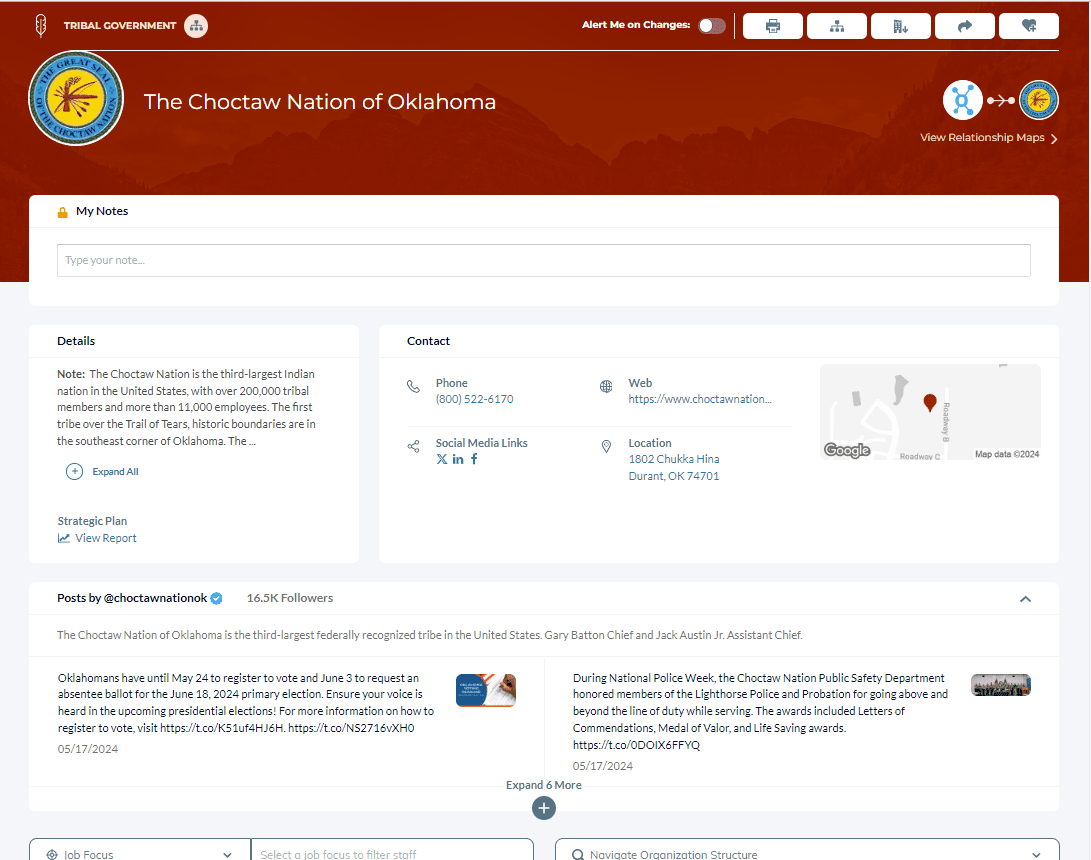The image size is (1091, 860).
Task: Click the location pin icon beside Location
Action: tap(606, 446)
